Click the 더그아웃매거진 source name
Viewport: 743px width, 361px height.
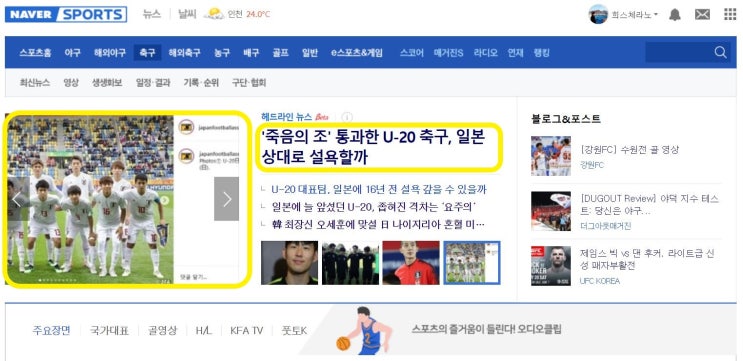tap(605, 226)
